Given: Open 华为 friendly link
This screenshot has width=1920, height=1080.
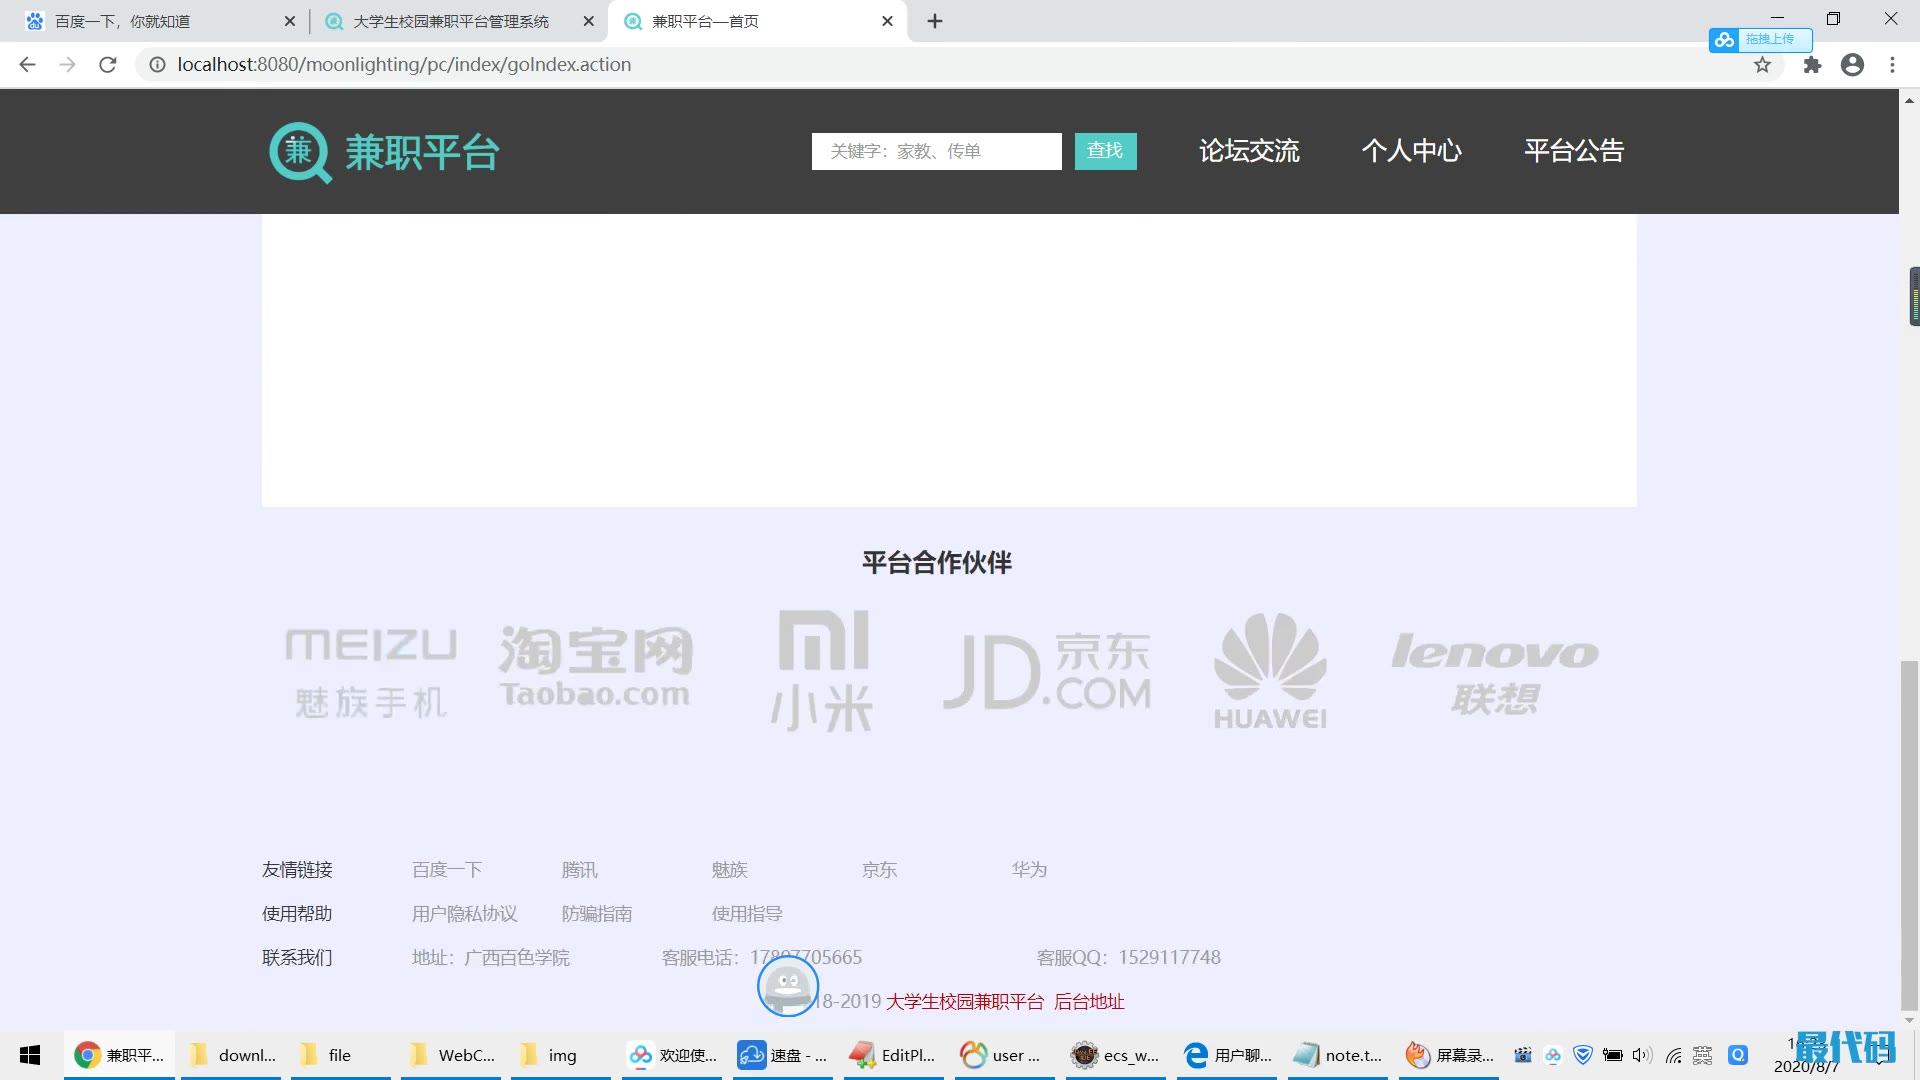Looking at the screenshot, I should pyautogui.click(x=1030, y=870).
